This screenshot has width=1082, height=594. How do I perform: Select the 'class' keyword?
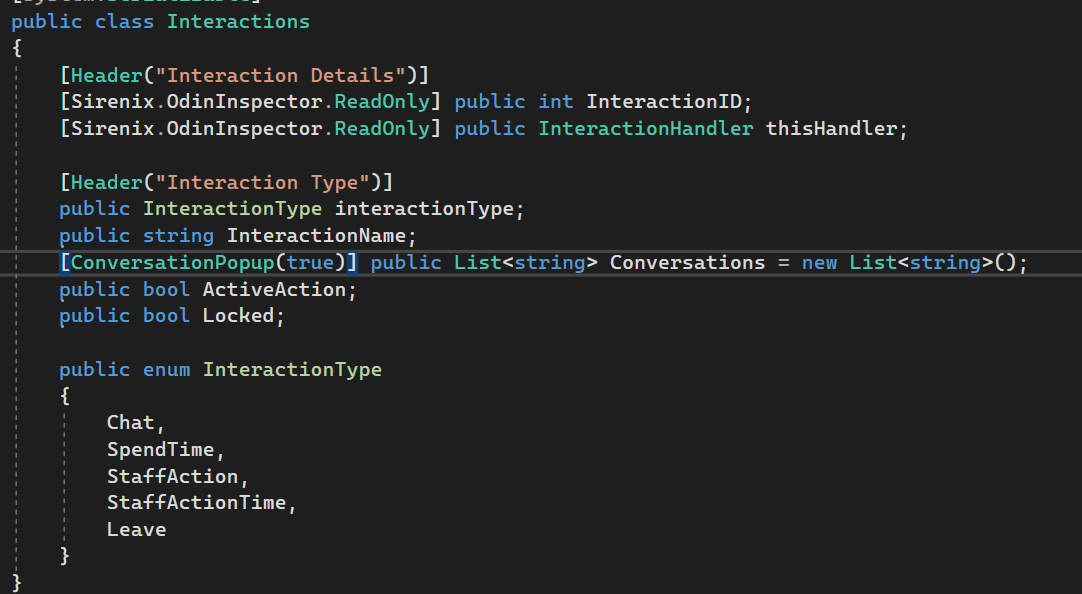coord(124,21)
